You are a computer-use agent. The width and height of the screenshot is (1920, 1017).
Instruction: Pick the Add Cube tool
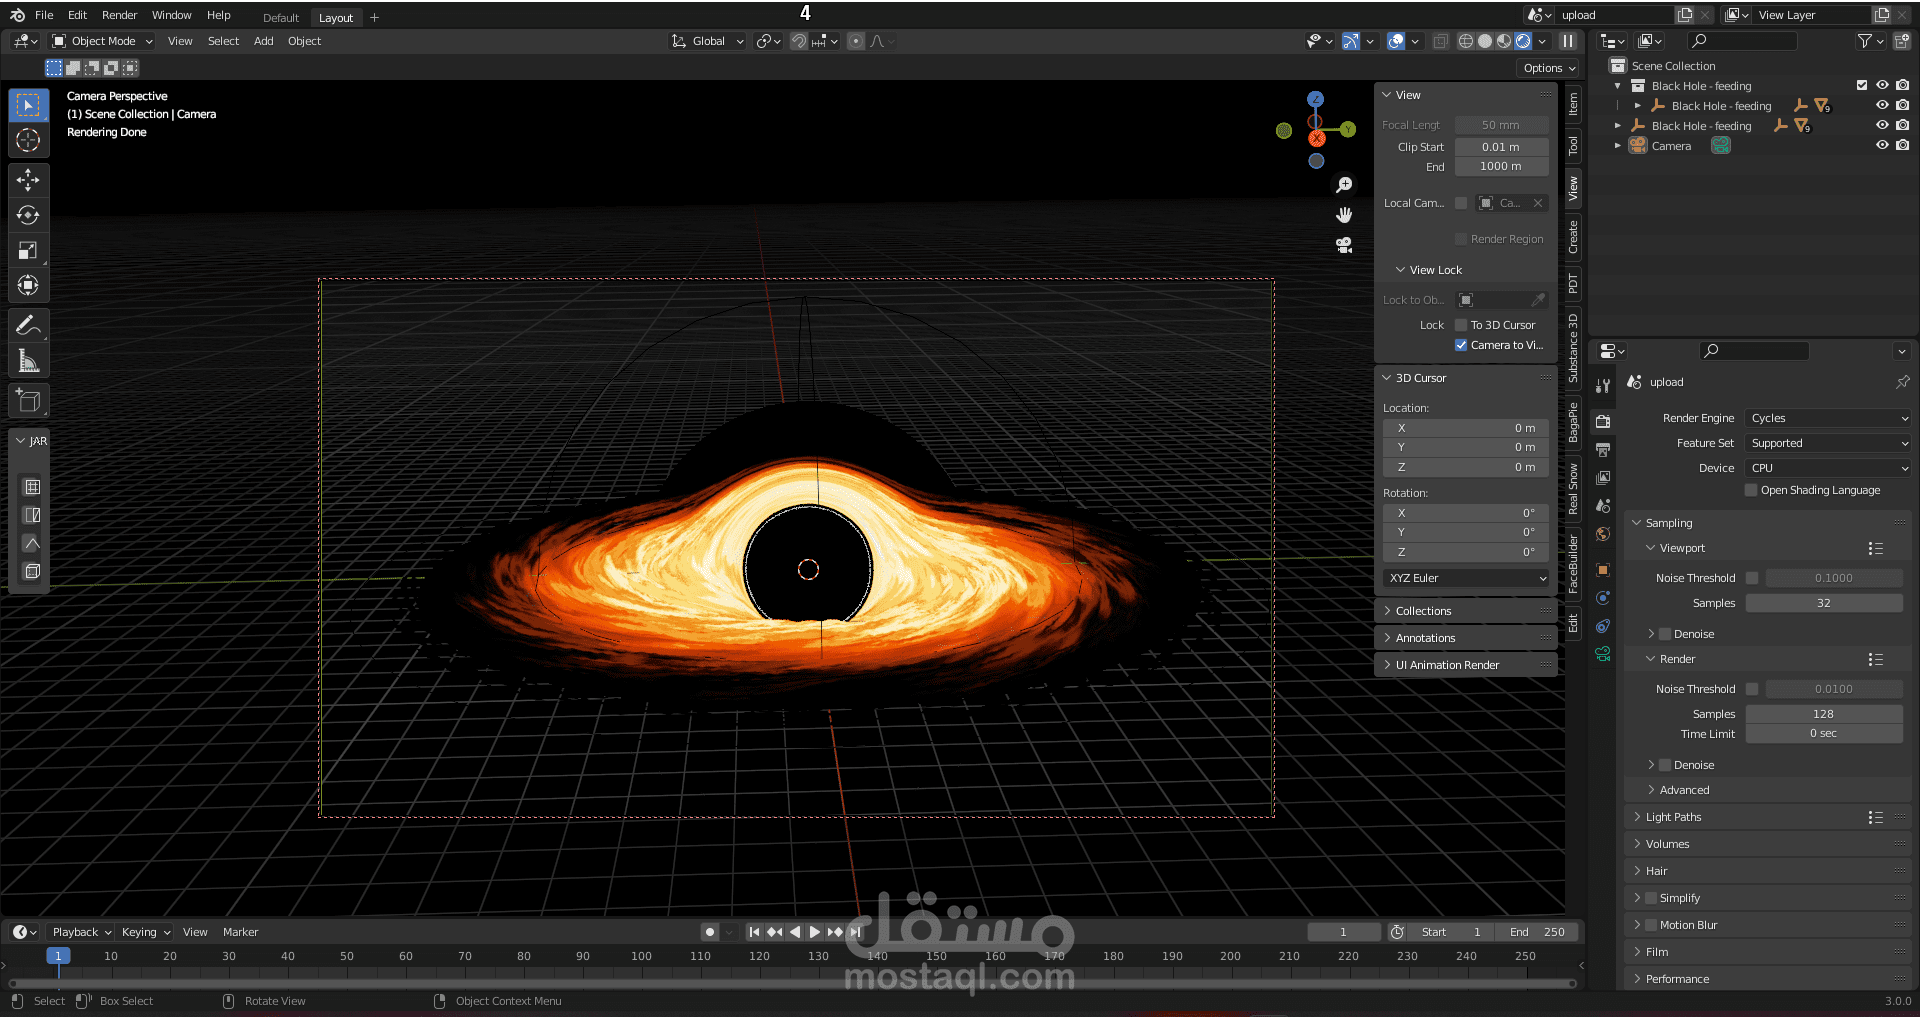28,401
